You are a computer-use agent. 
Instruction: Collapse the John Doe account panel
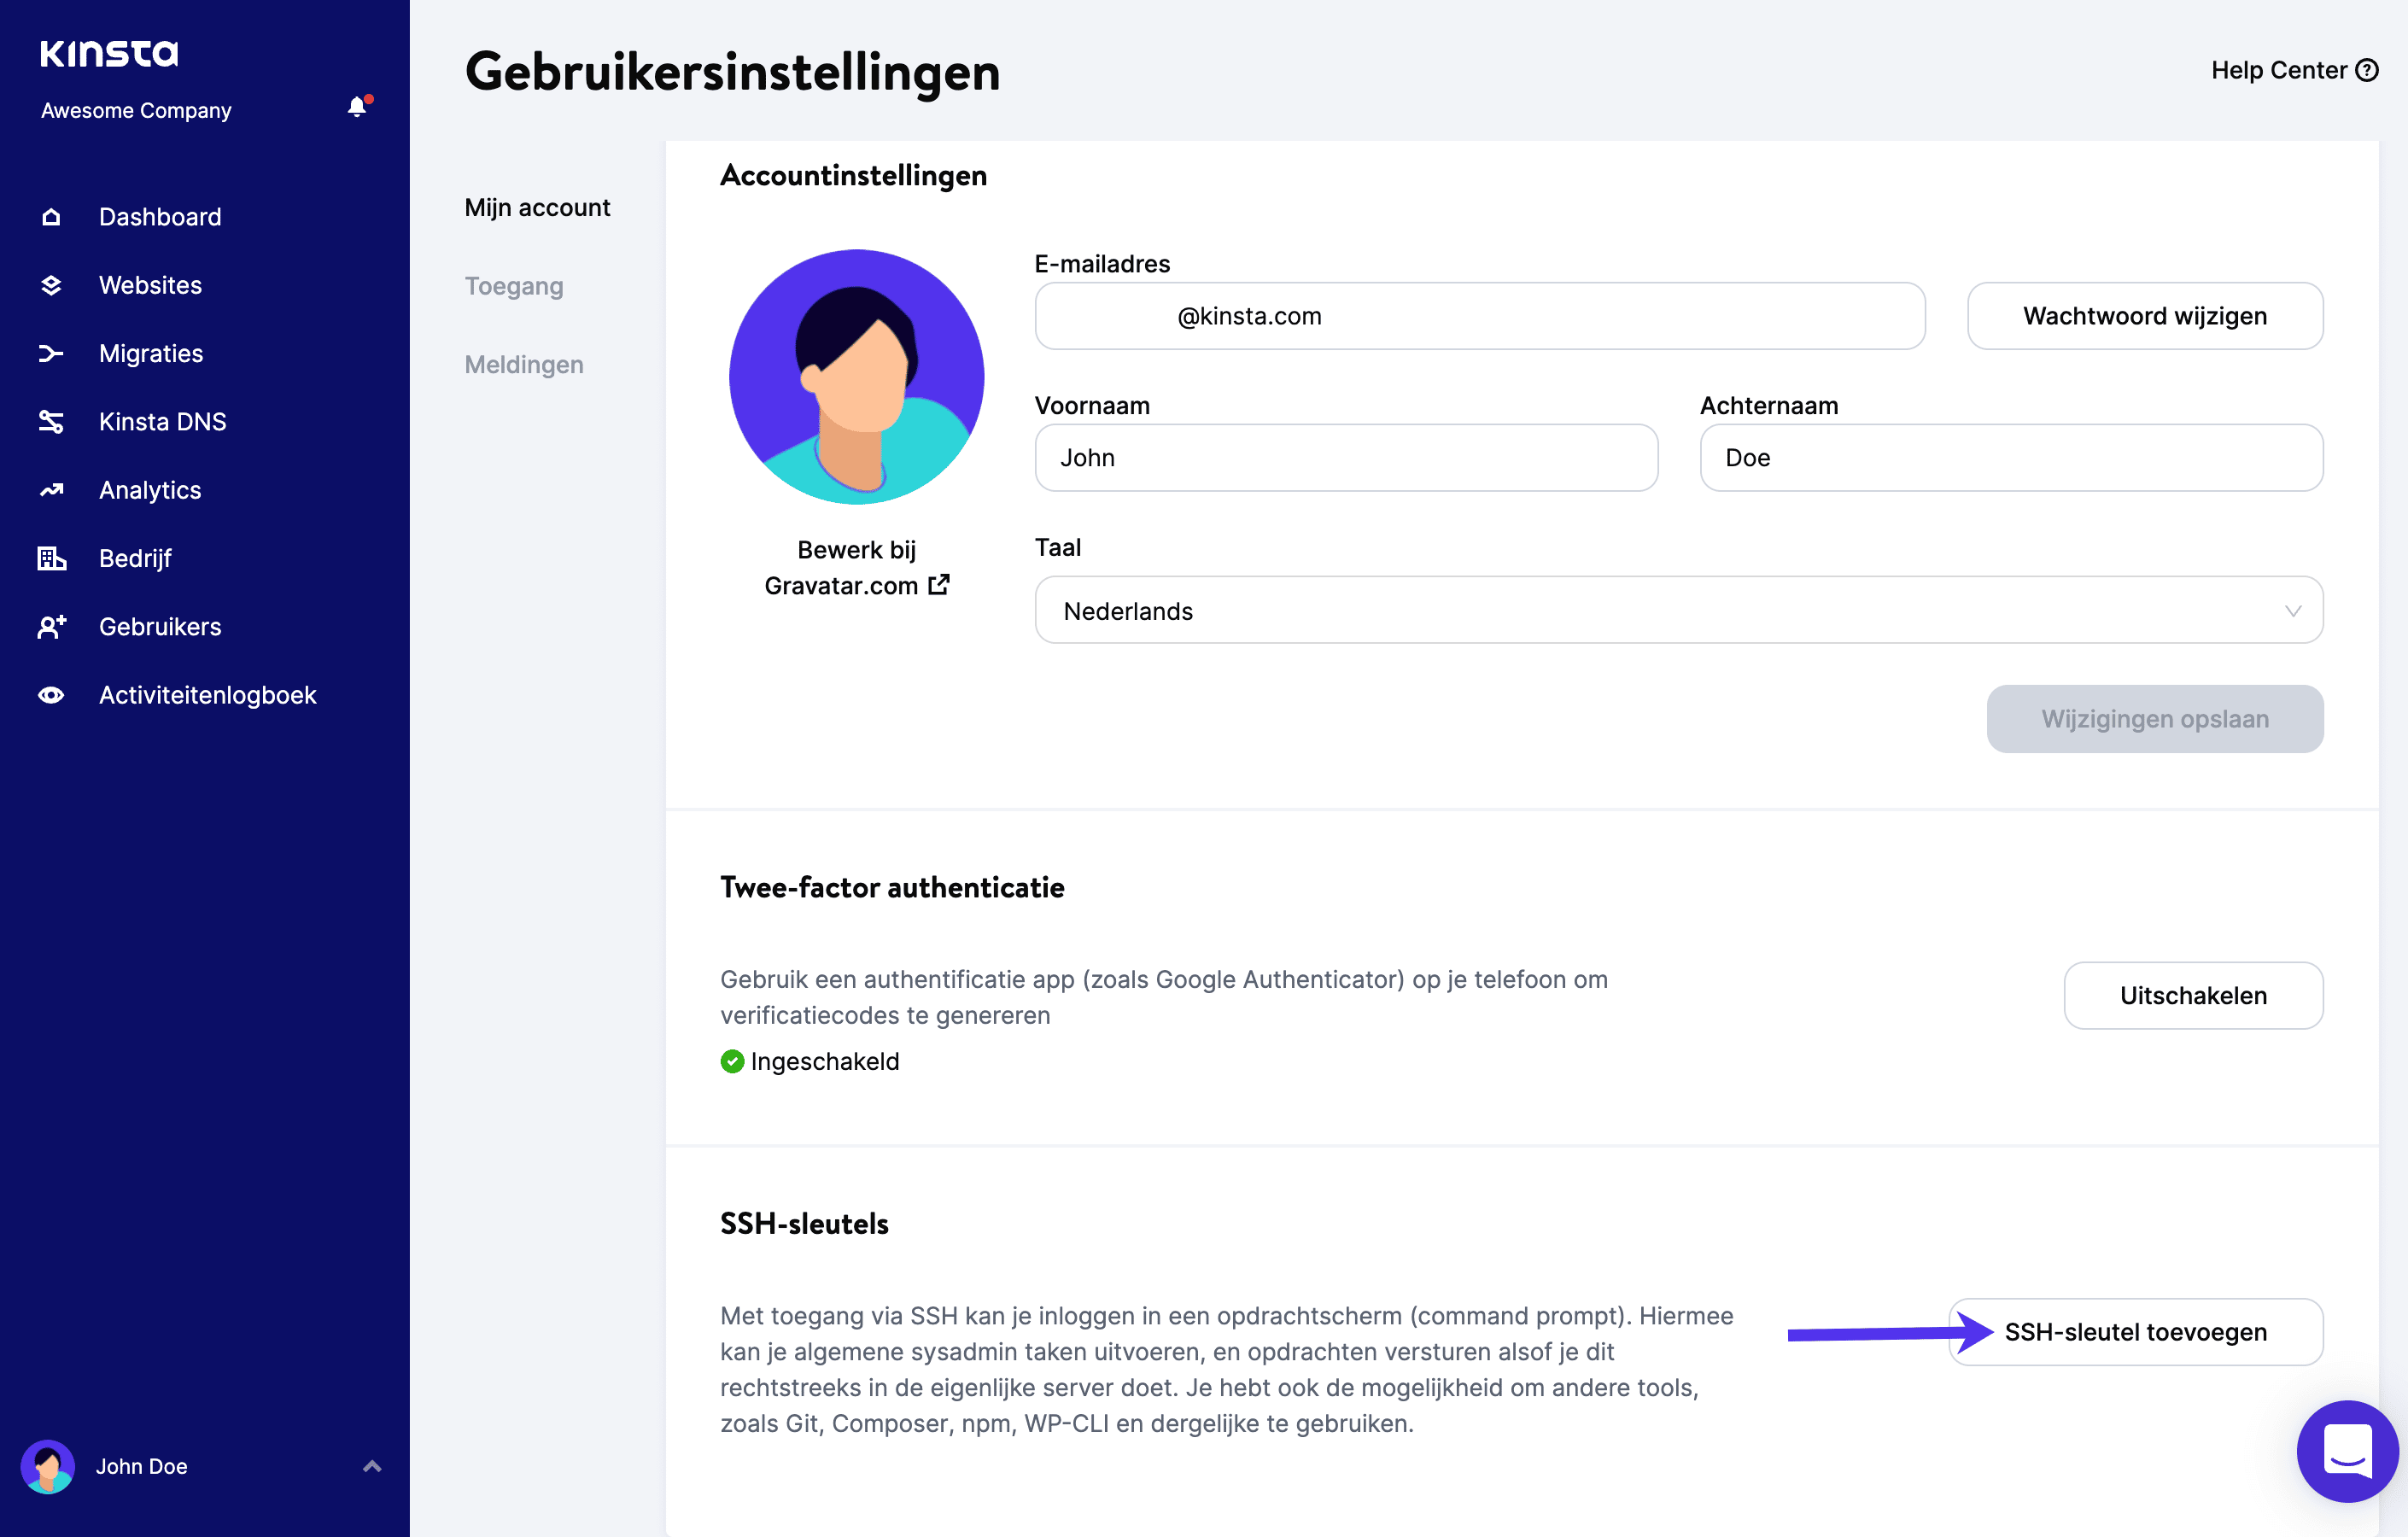point(372,1466)
